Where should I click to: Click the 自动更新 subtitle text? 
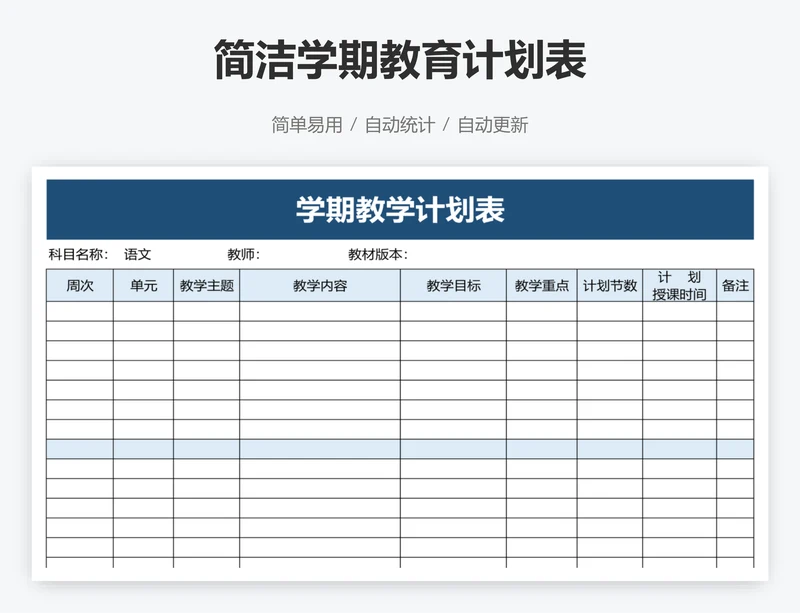(493, 125)
